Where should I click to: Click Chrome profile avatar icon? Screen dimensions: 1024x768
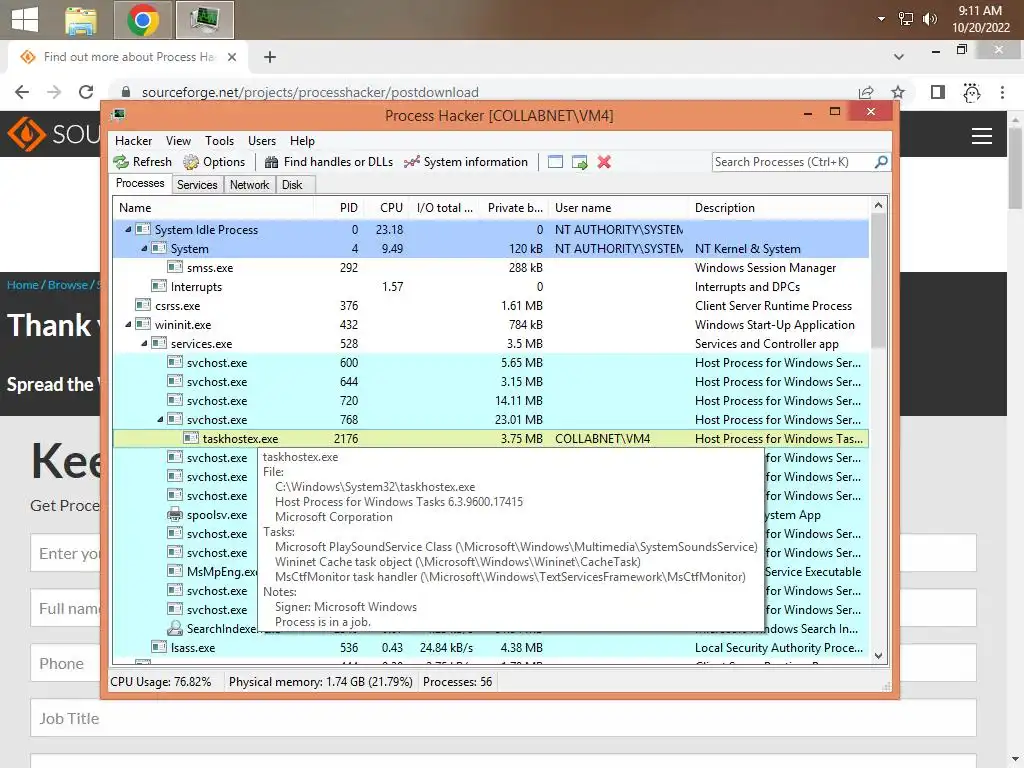[972, 93]
